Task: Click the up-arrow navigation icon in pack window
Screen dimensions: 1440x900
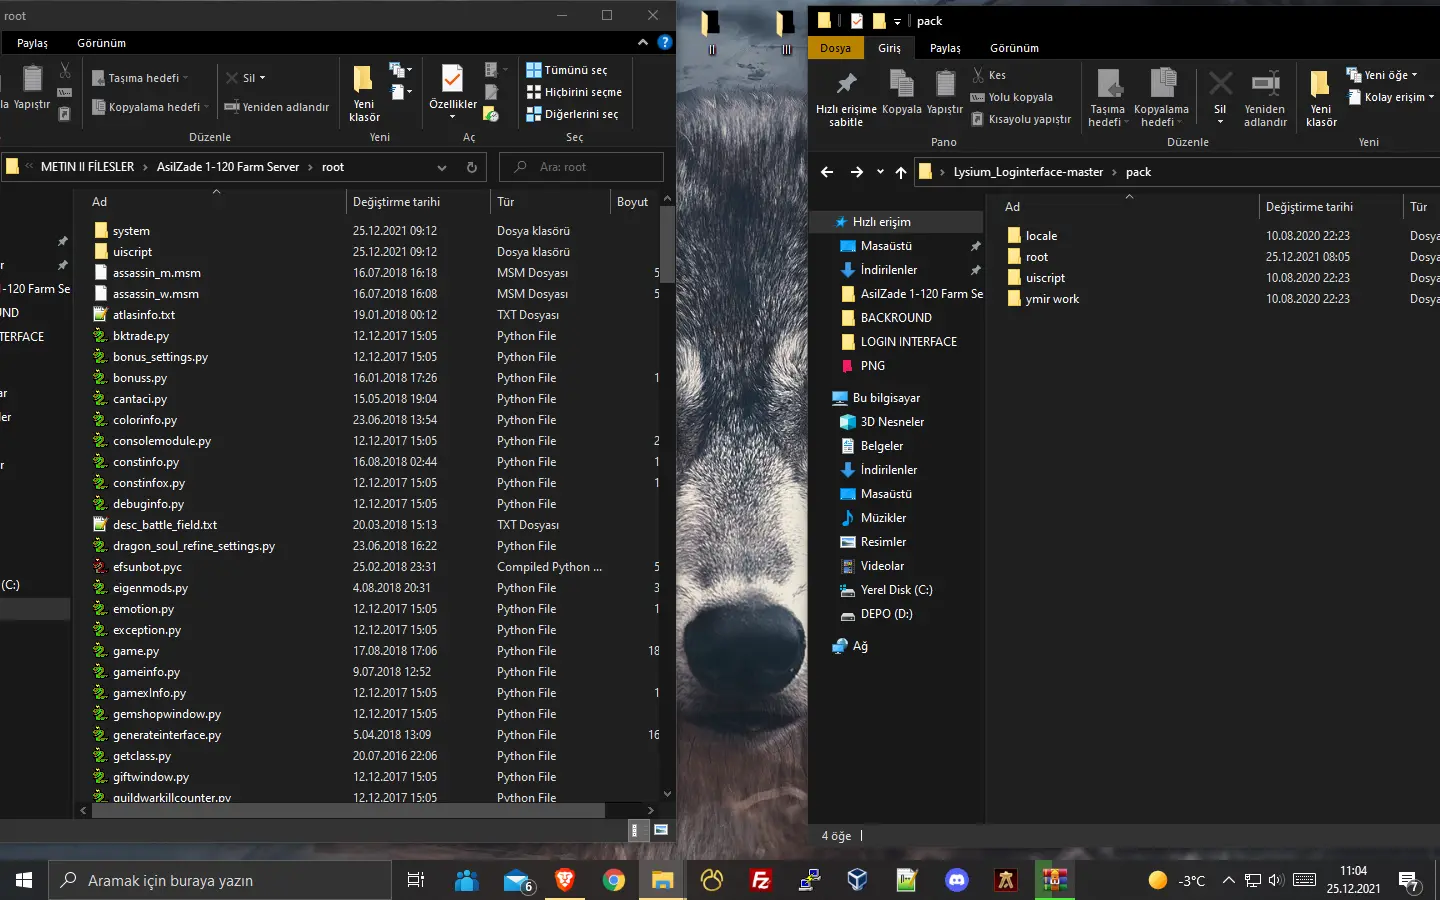Action: pos(901,172)
